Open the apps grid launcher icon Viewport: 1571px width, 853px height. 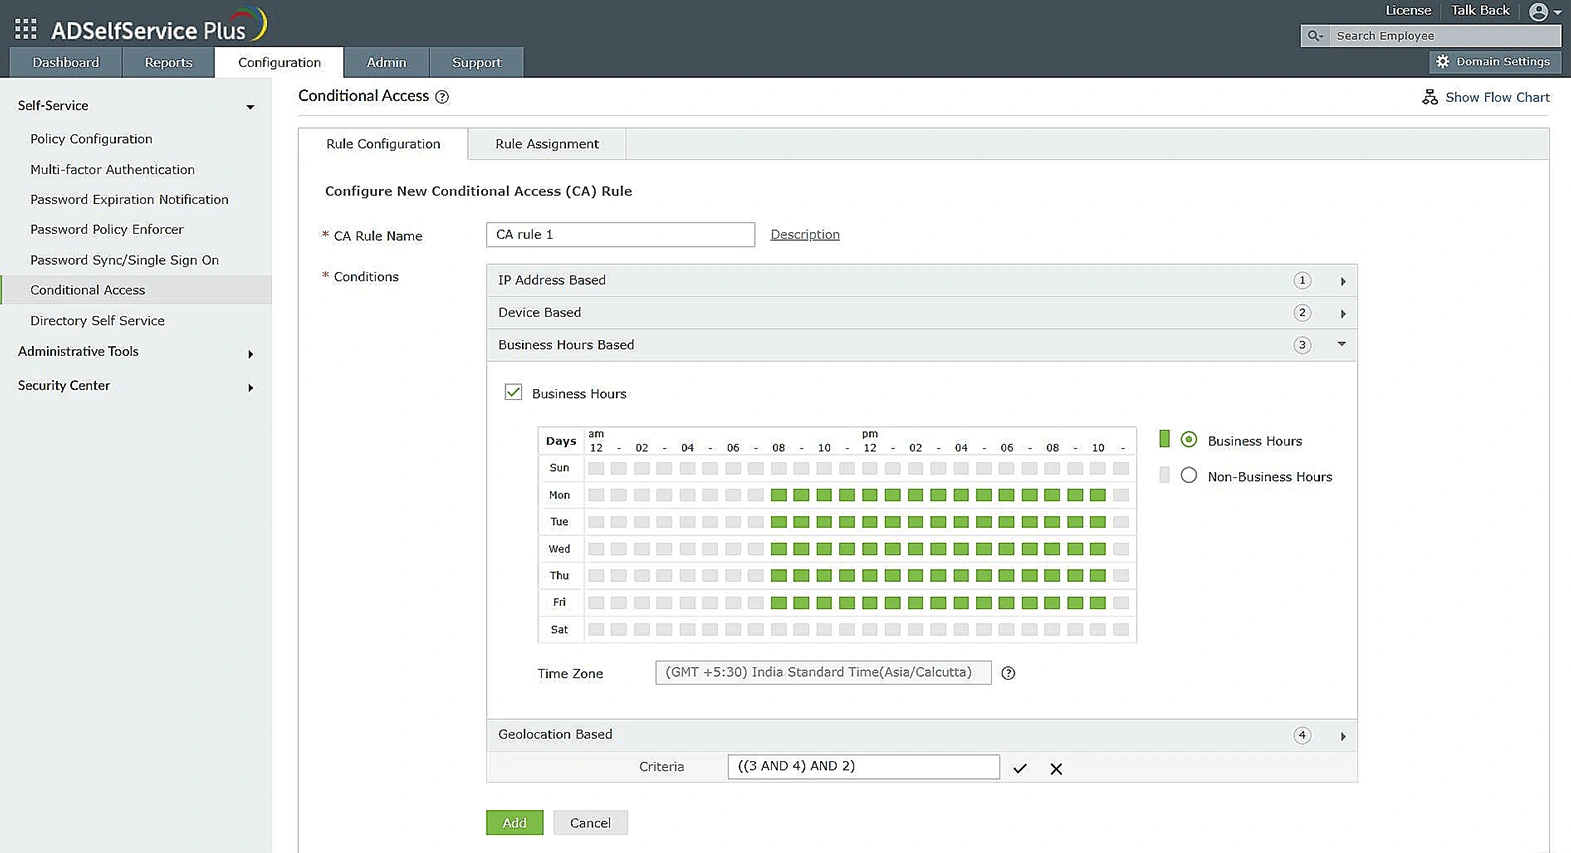[x=26, y=29]
